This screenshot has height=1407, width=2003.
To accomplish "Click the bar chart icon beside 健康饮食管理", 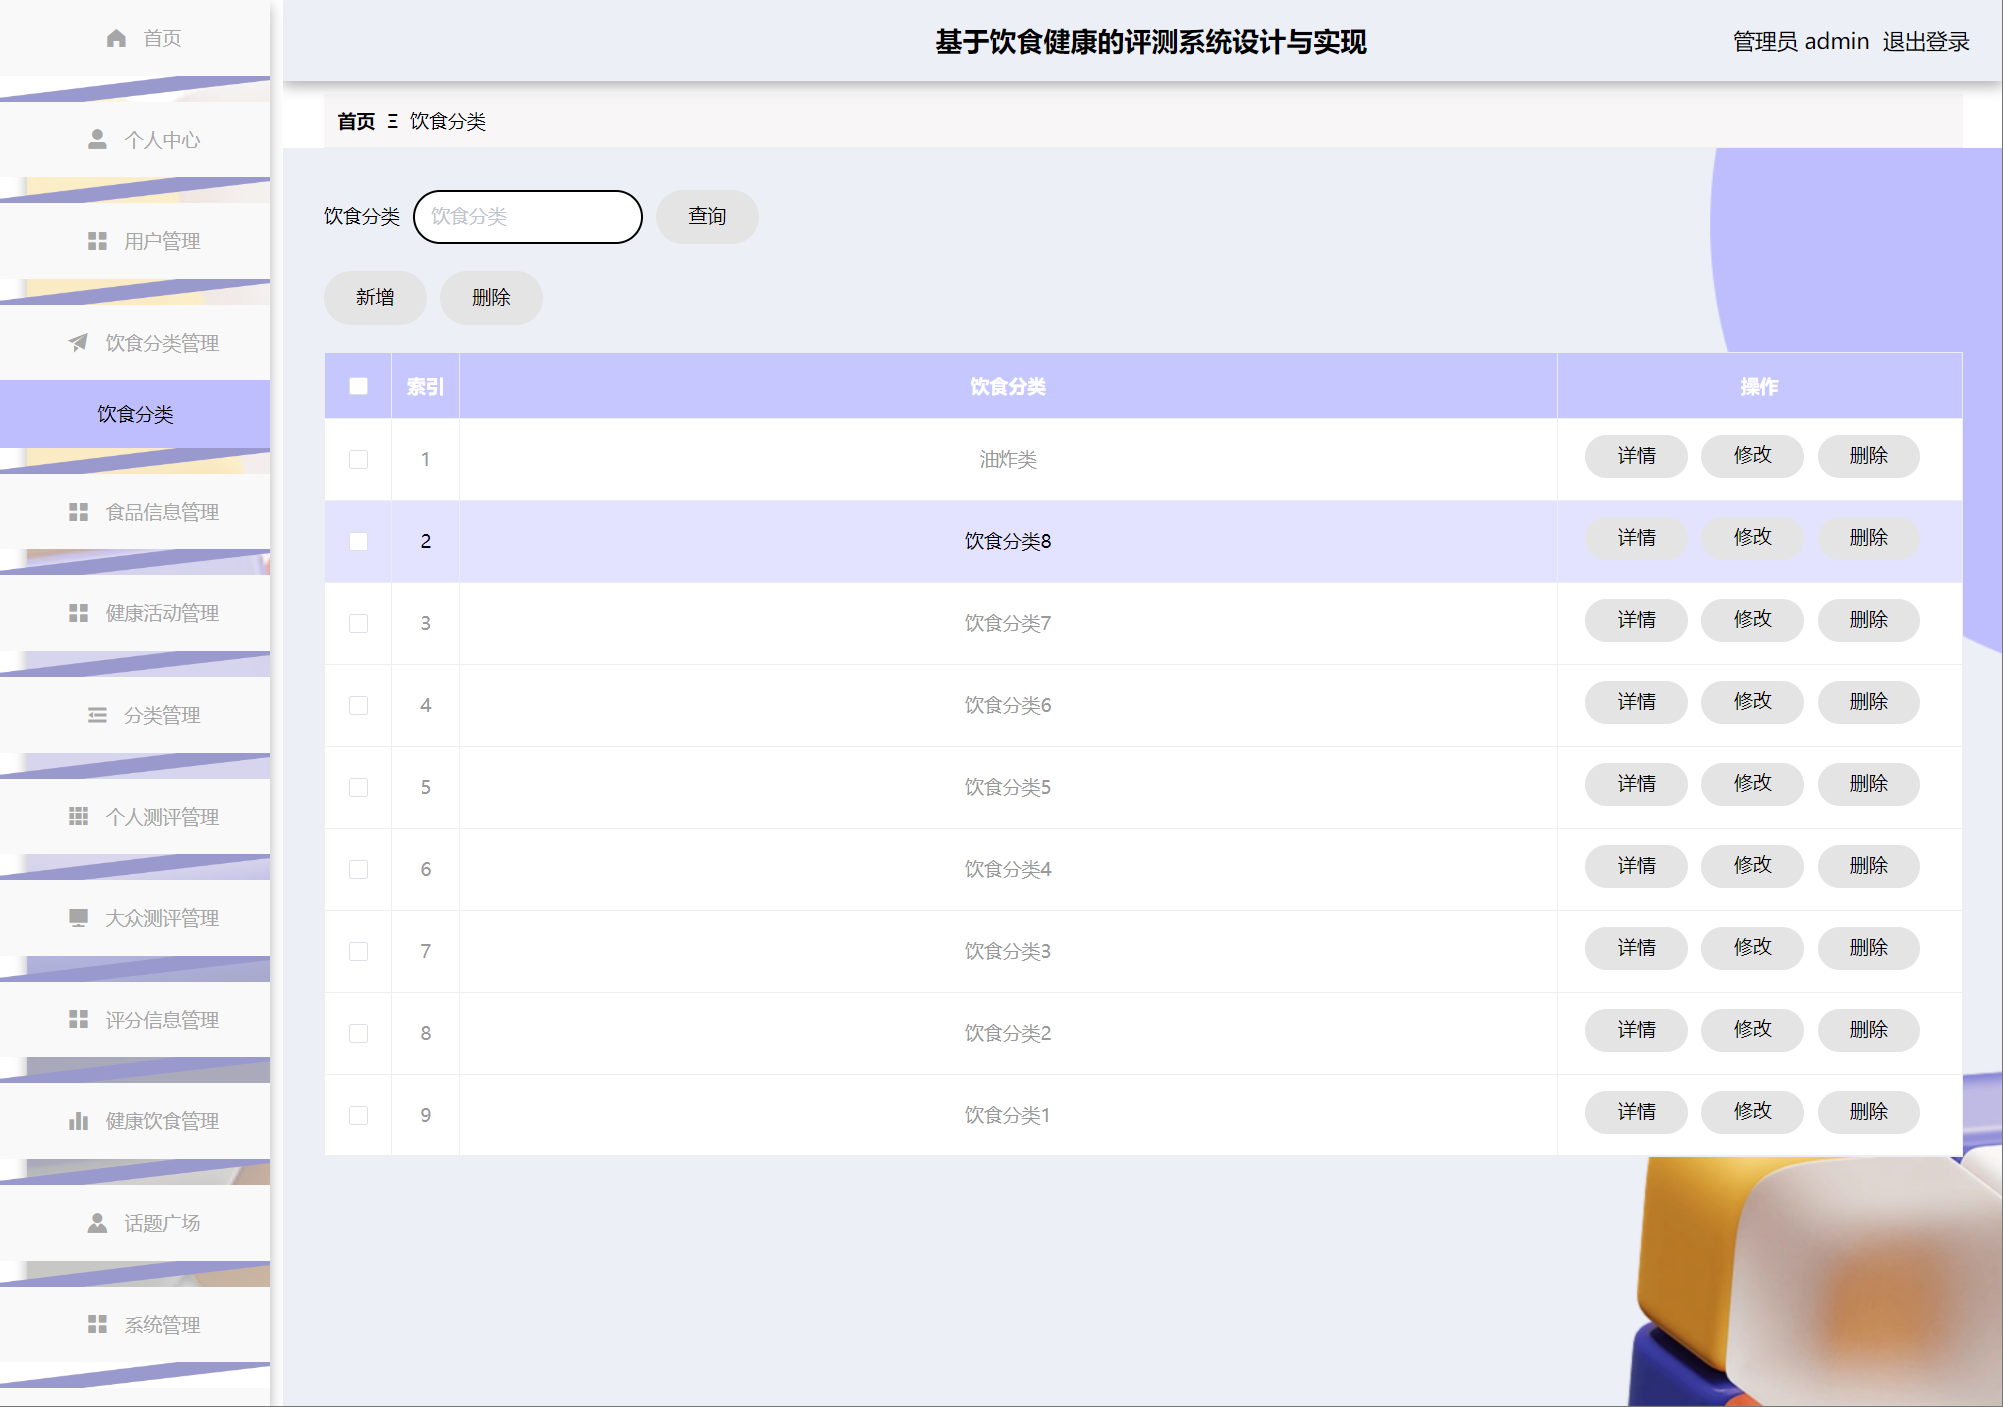I will pyautogui.click(x=78, y=1121).
